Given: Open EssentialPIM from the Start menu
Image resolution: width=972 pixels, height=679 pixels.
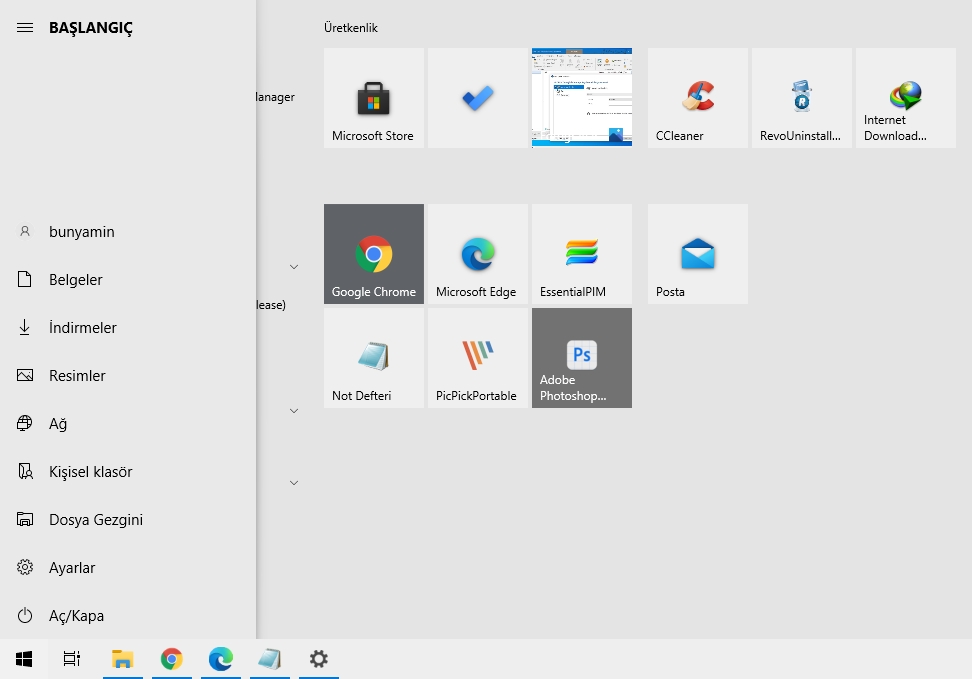Looking at the screenshot, I should 581,253.
